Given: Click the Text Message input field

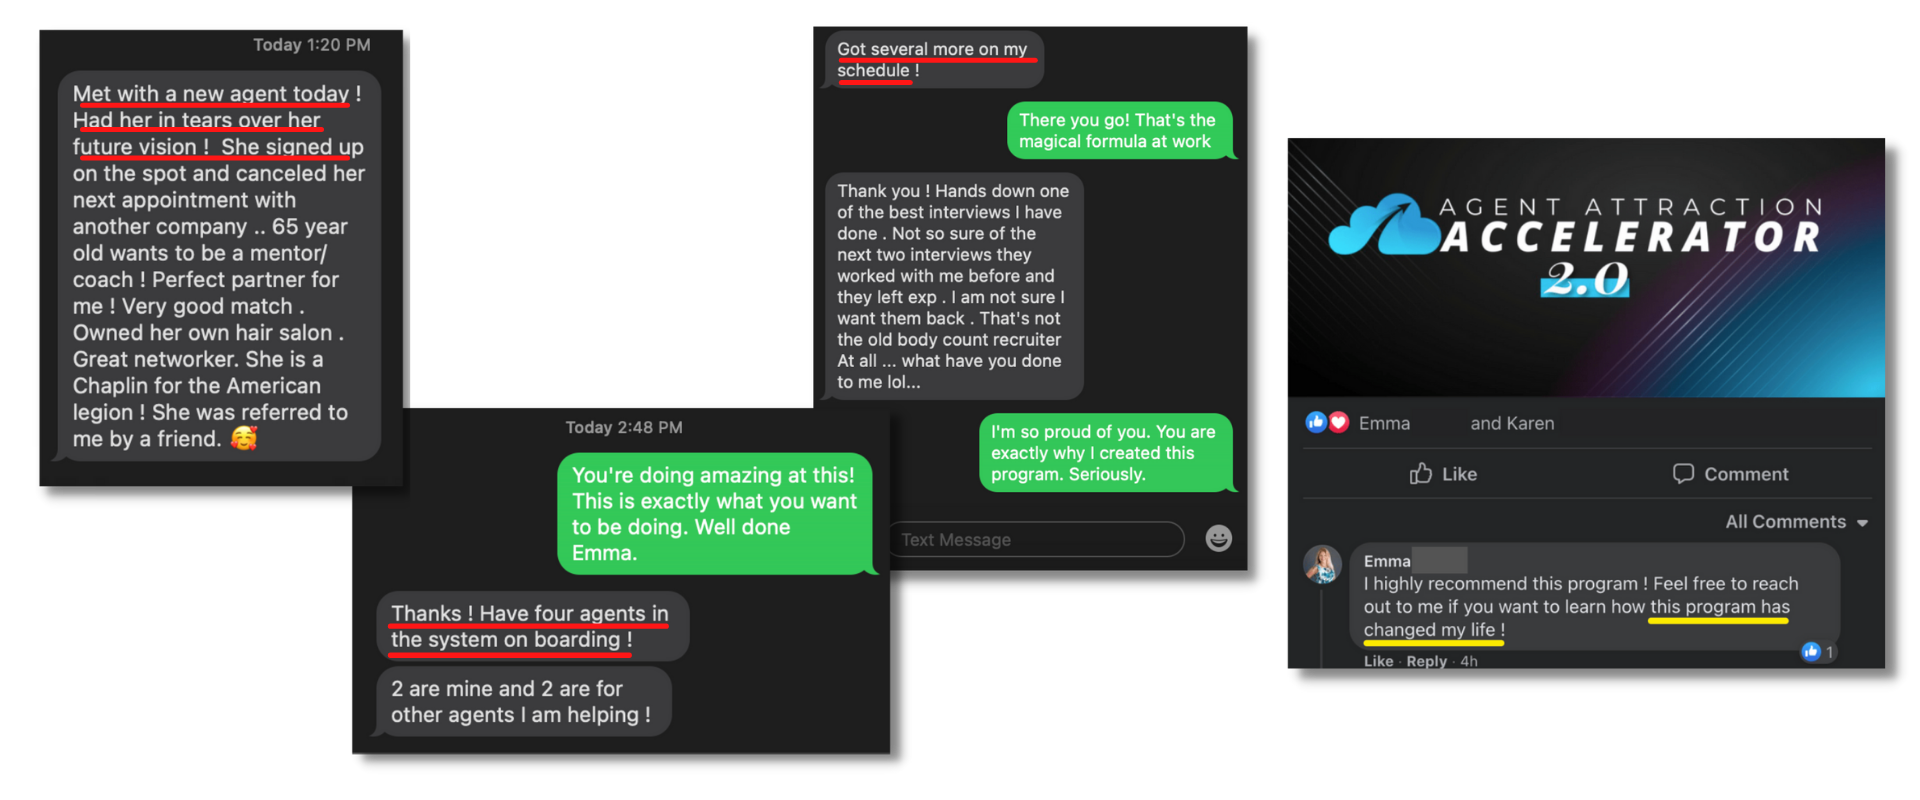Looking at the screenshot, I should pos(1035,539).
